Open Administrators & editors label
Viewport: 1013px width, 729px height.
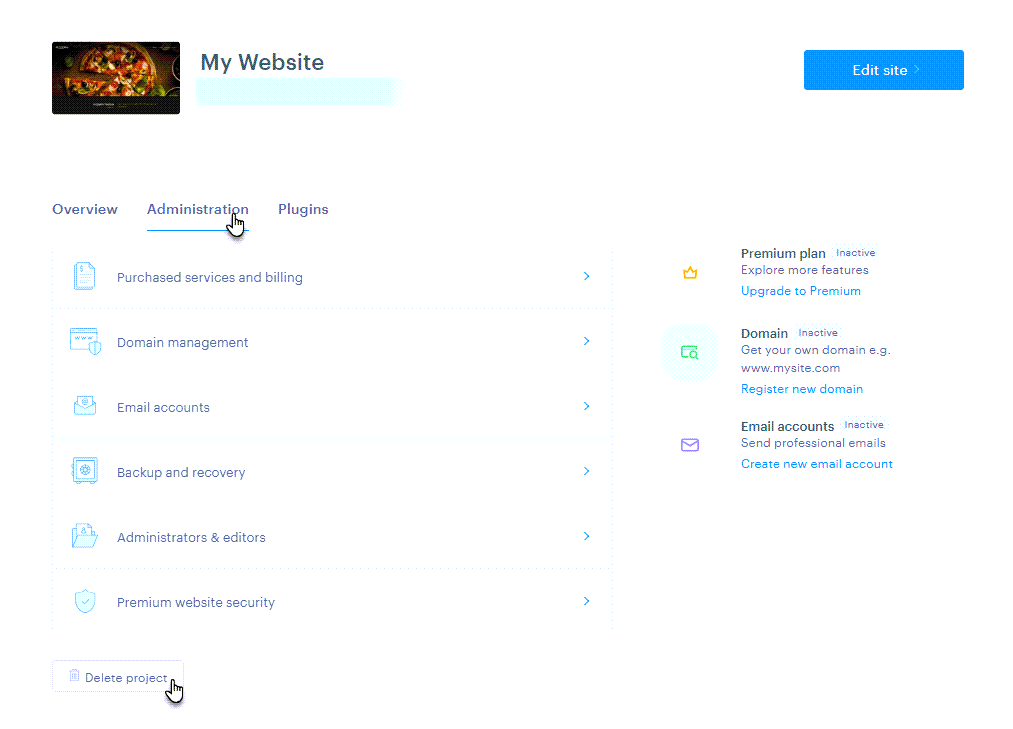(x=191, y=538)
